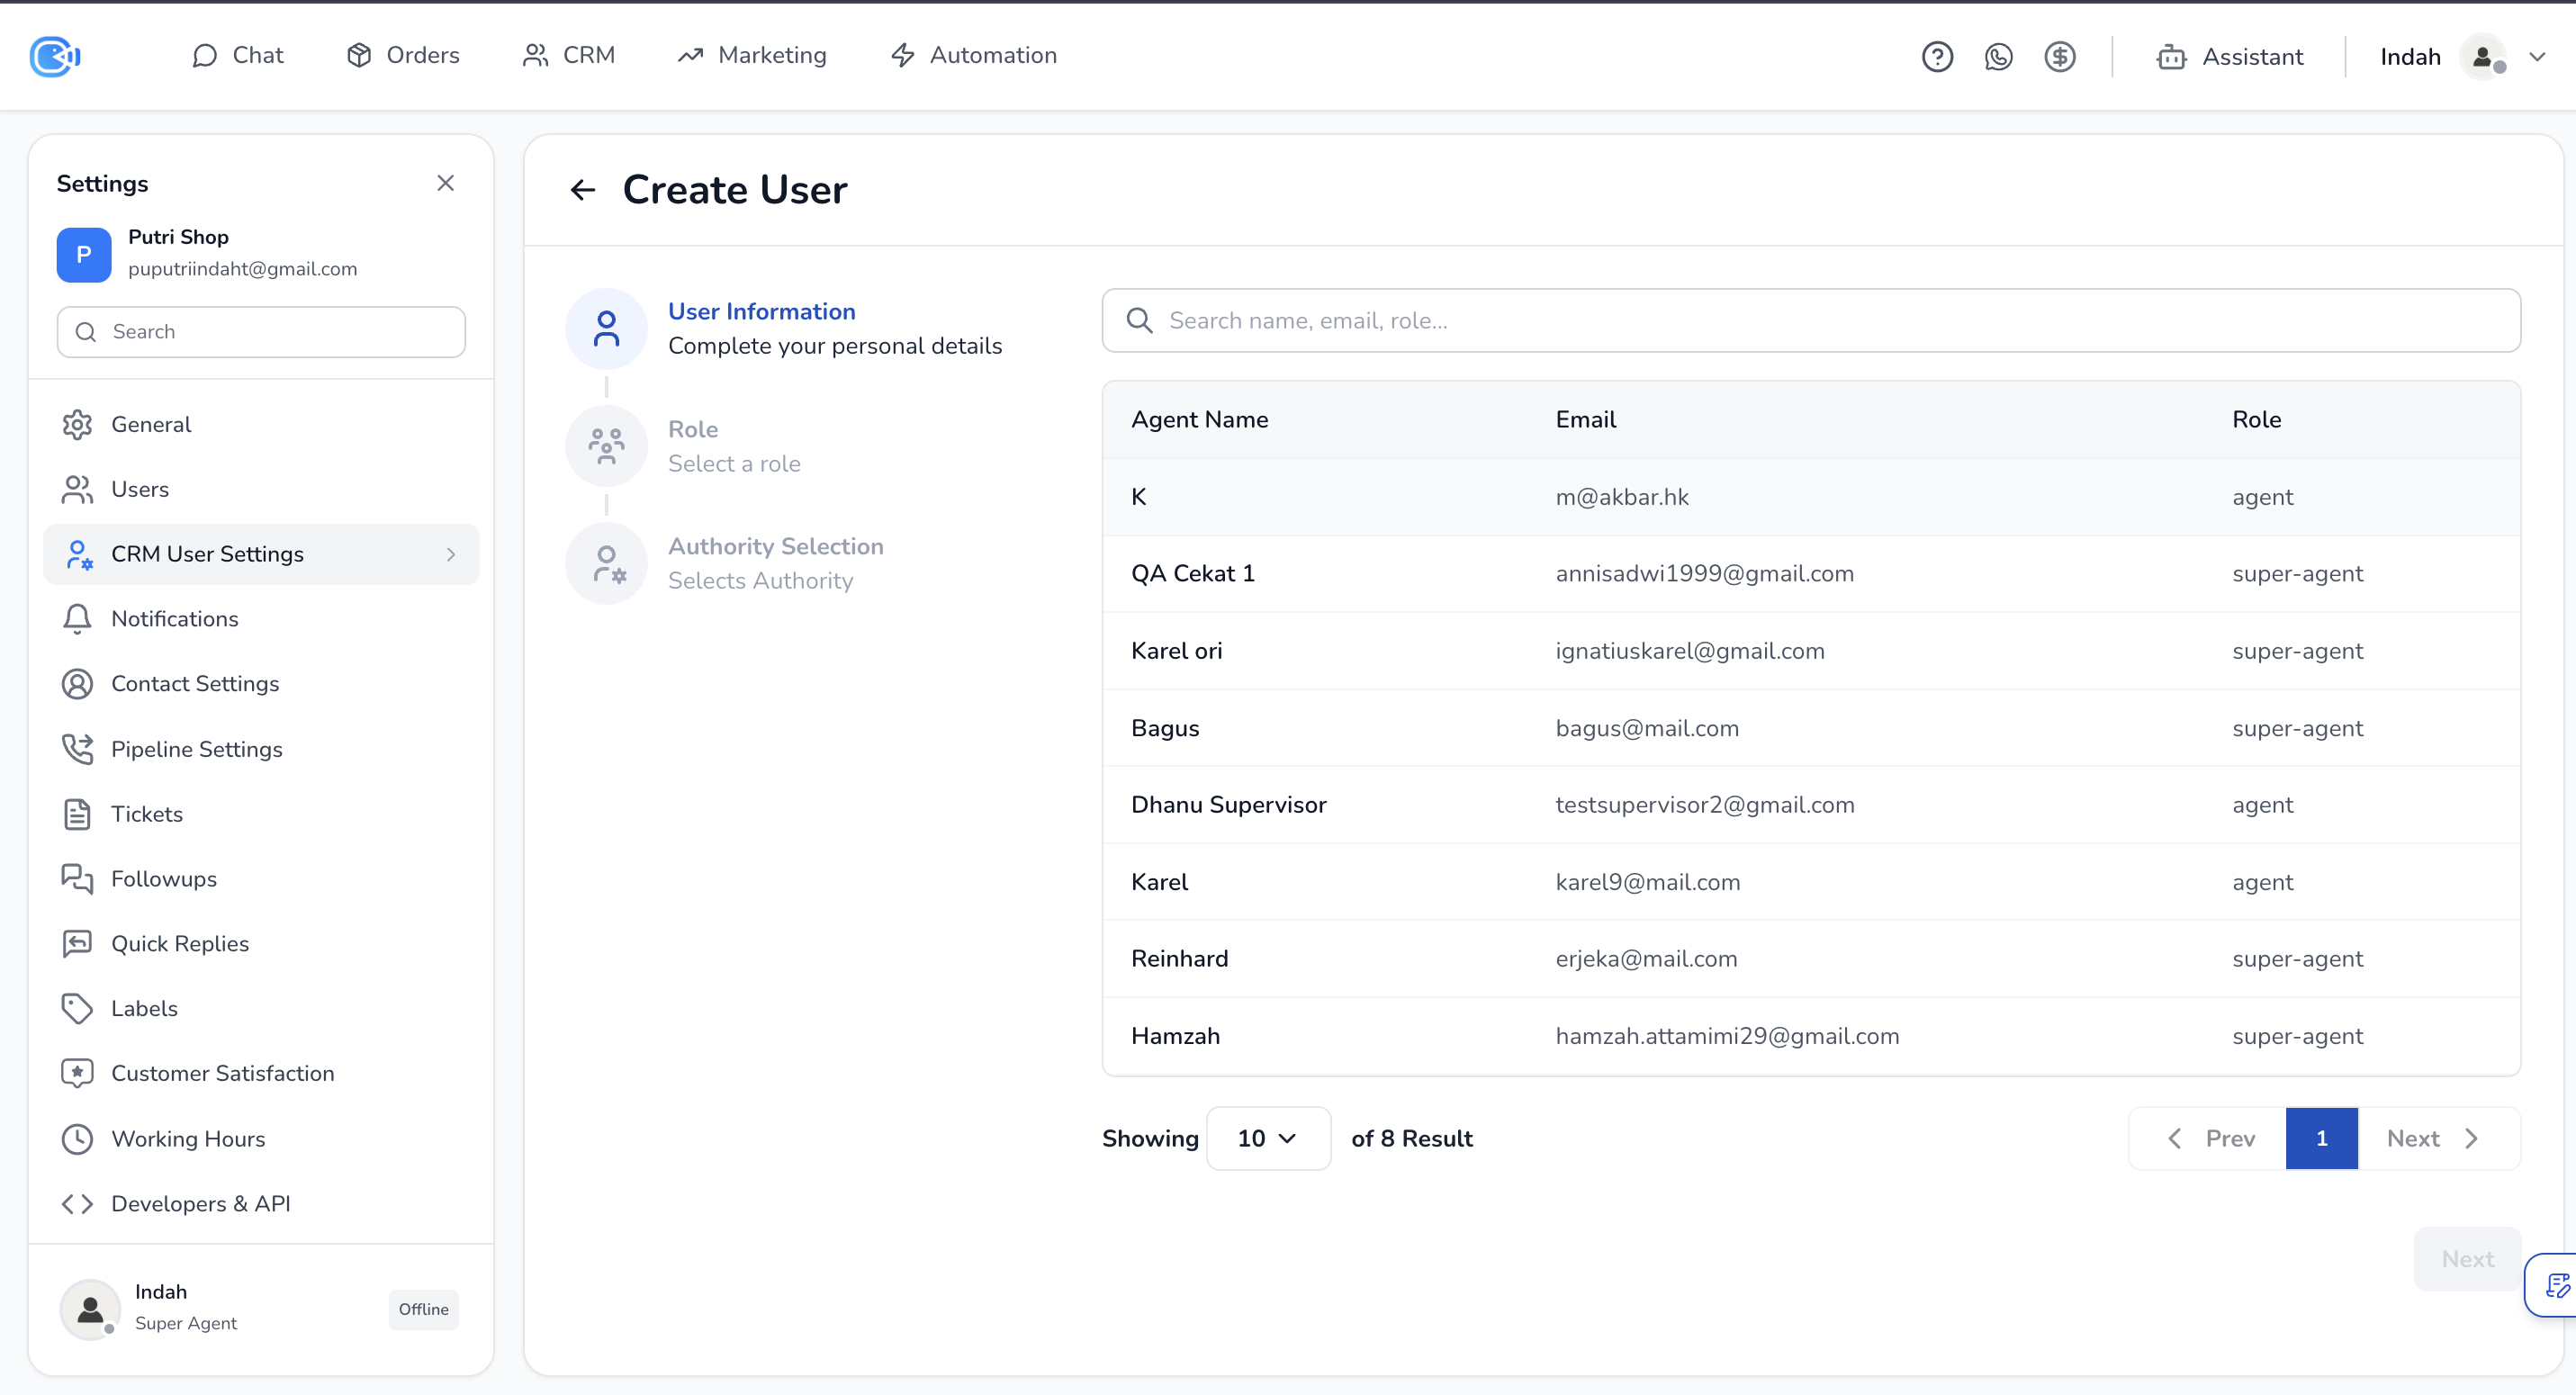Click the floating notes icon at right edge
The width and height of the screenshot is (2576, 1395).
coord(2556,1285)
